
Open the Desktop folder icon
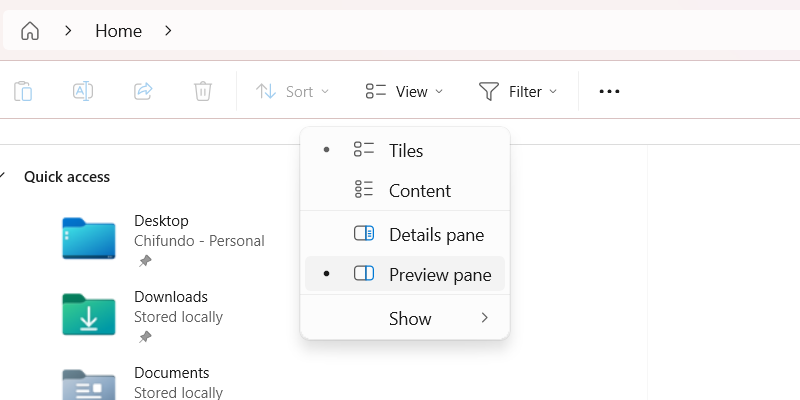coord(88,238)
